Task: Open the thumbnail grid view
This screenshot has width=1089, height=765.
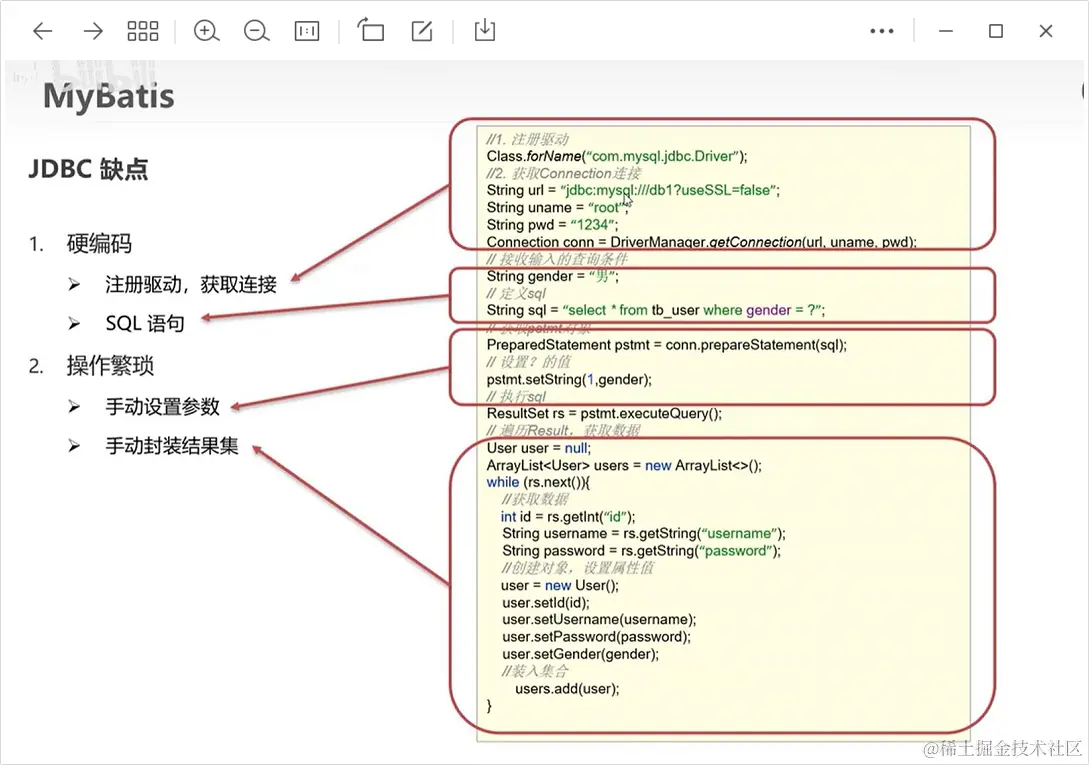Action: point(142,31)
